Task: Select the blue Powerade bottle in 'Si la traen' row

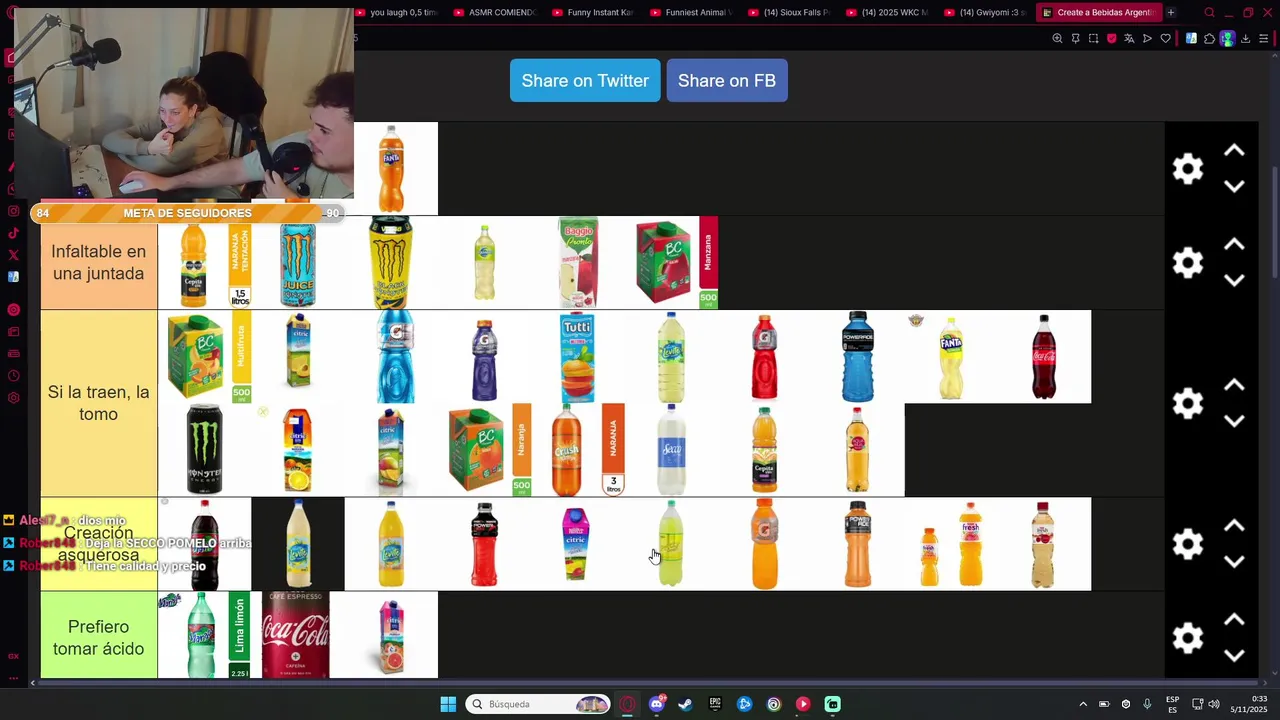Action: pos(858,357)
